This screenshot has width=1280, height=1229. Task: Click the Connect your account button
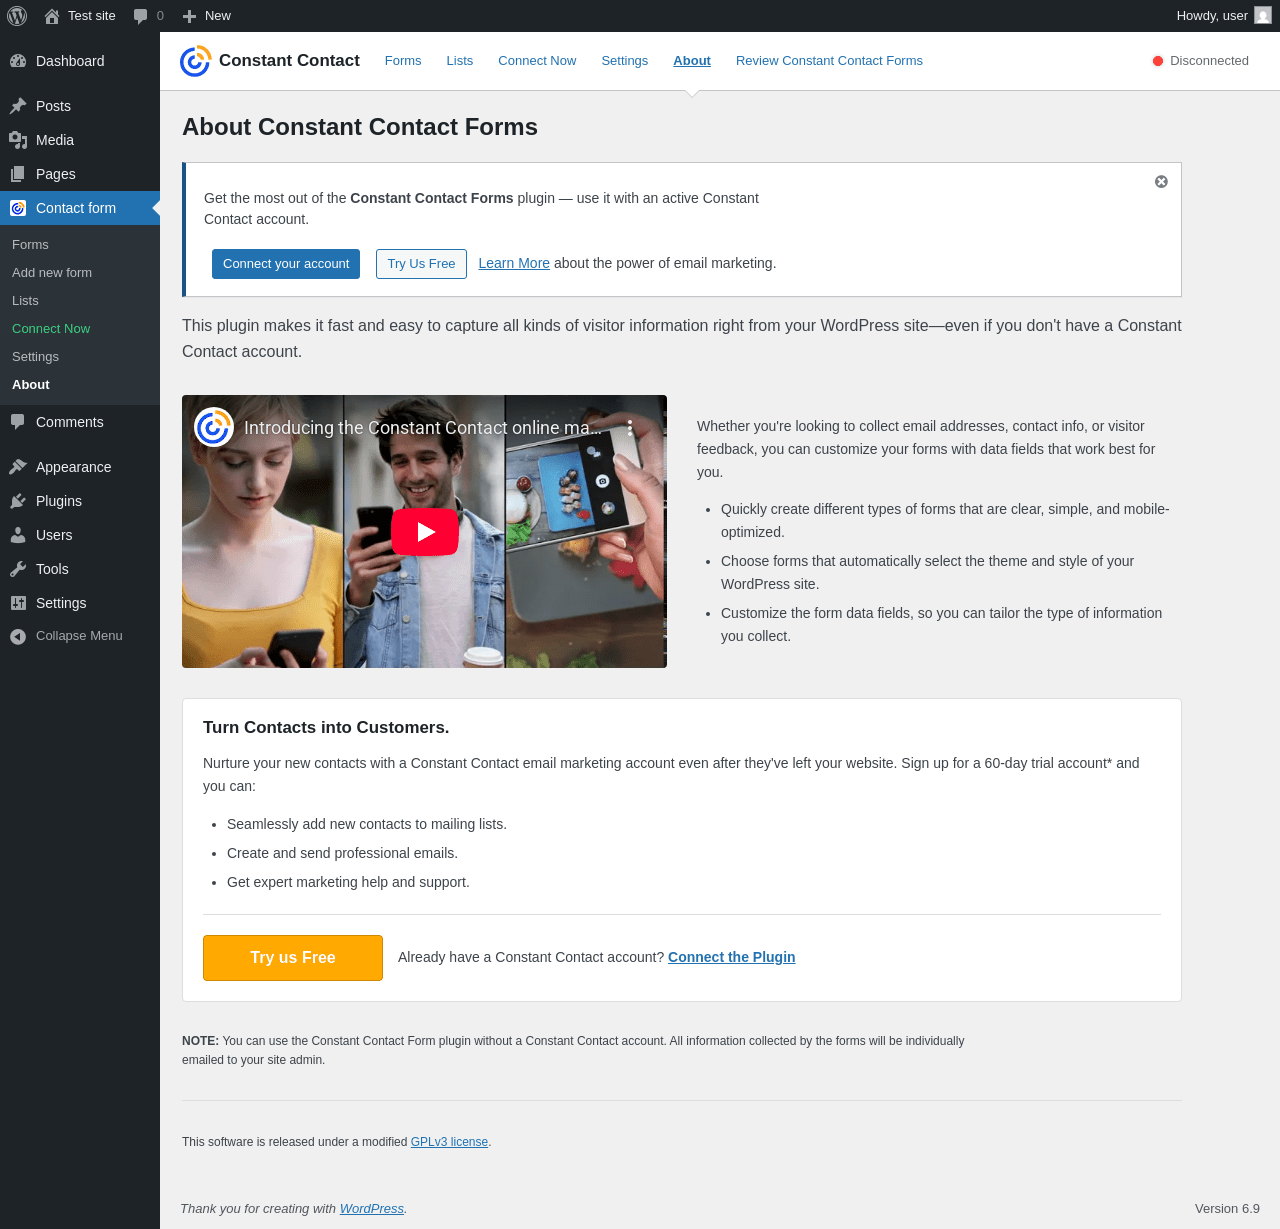(286, 264)
